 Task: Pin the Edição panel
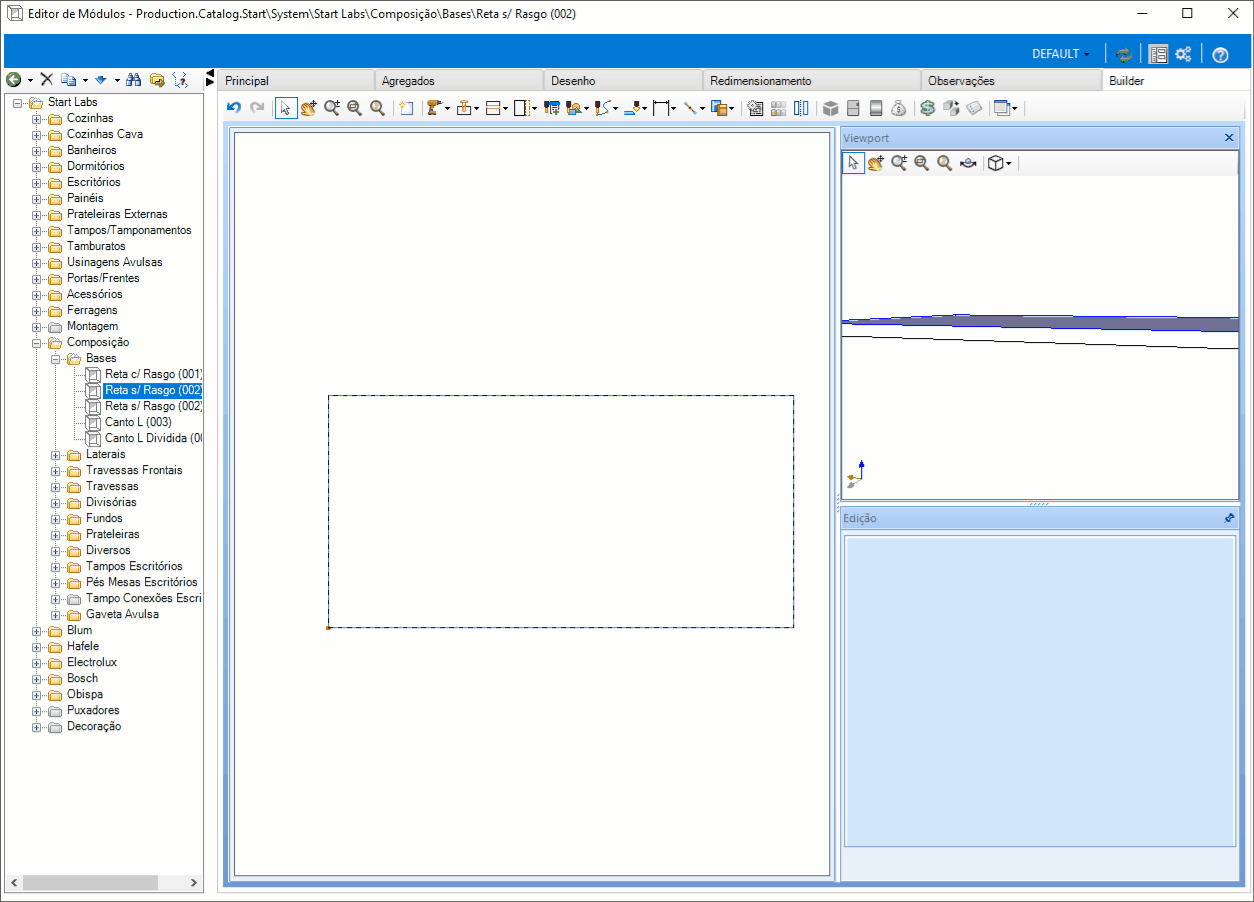[1229, 518]
